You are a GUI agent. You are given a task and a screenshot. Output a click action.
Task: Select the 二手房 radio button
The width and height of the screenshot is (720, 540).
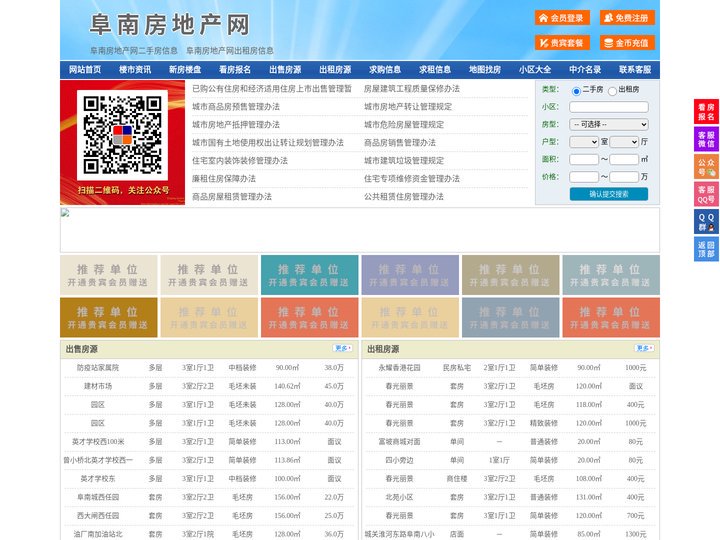coord(576,91)
